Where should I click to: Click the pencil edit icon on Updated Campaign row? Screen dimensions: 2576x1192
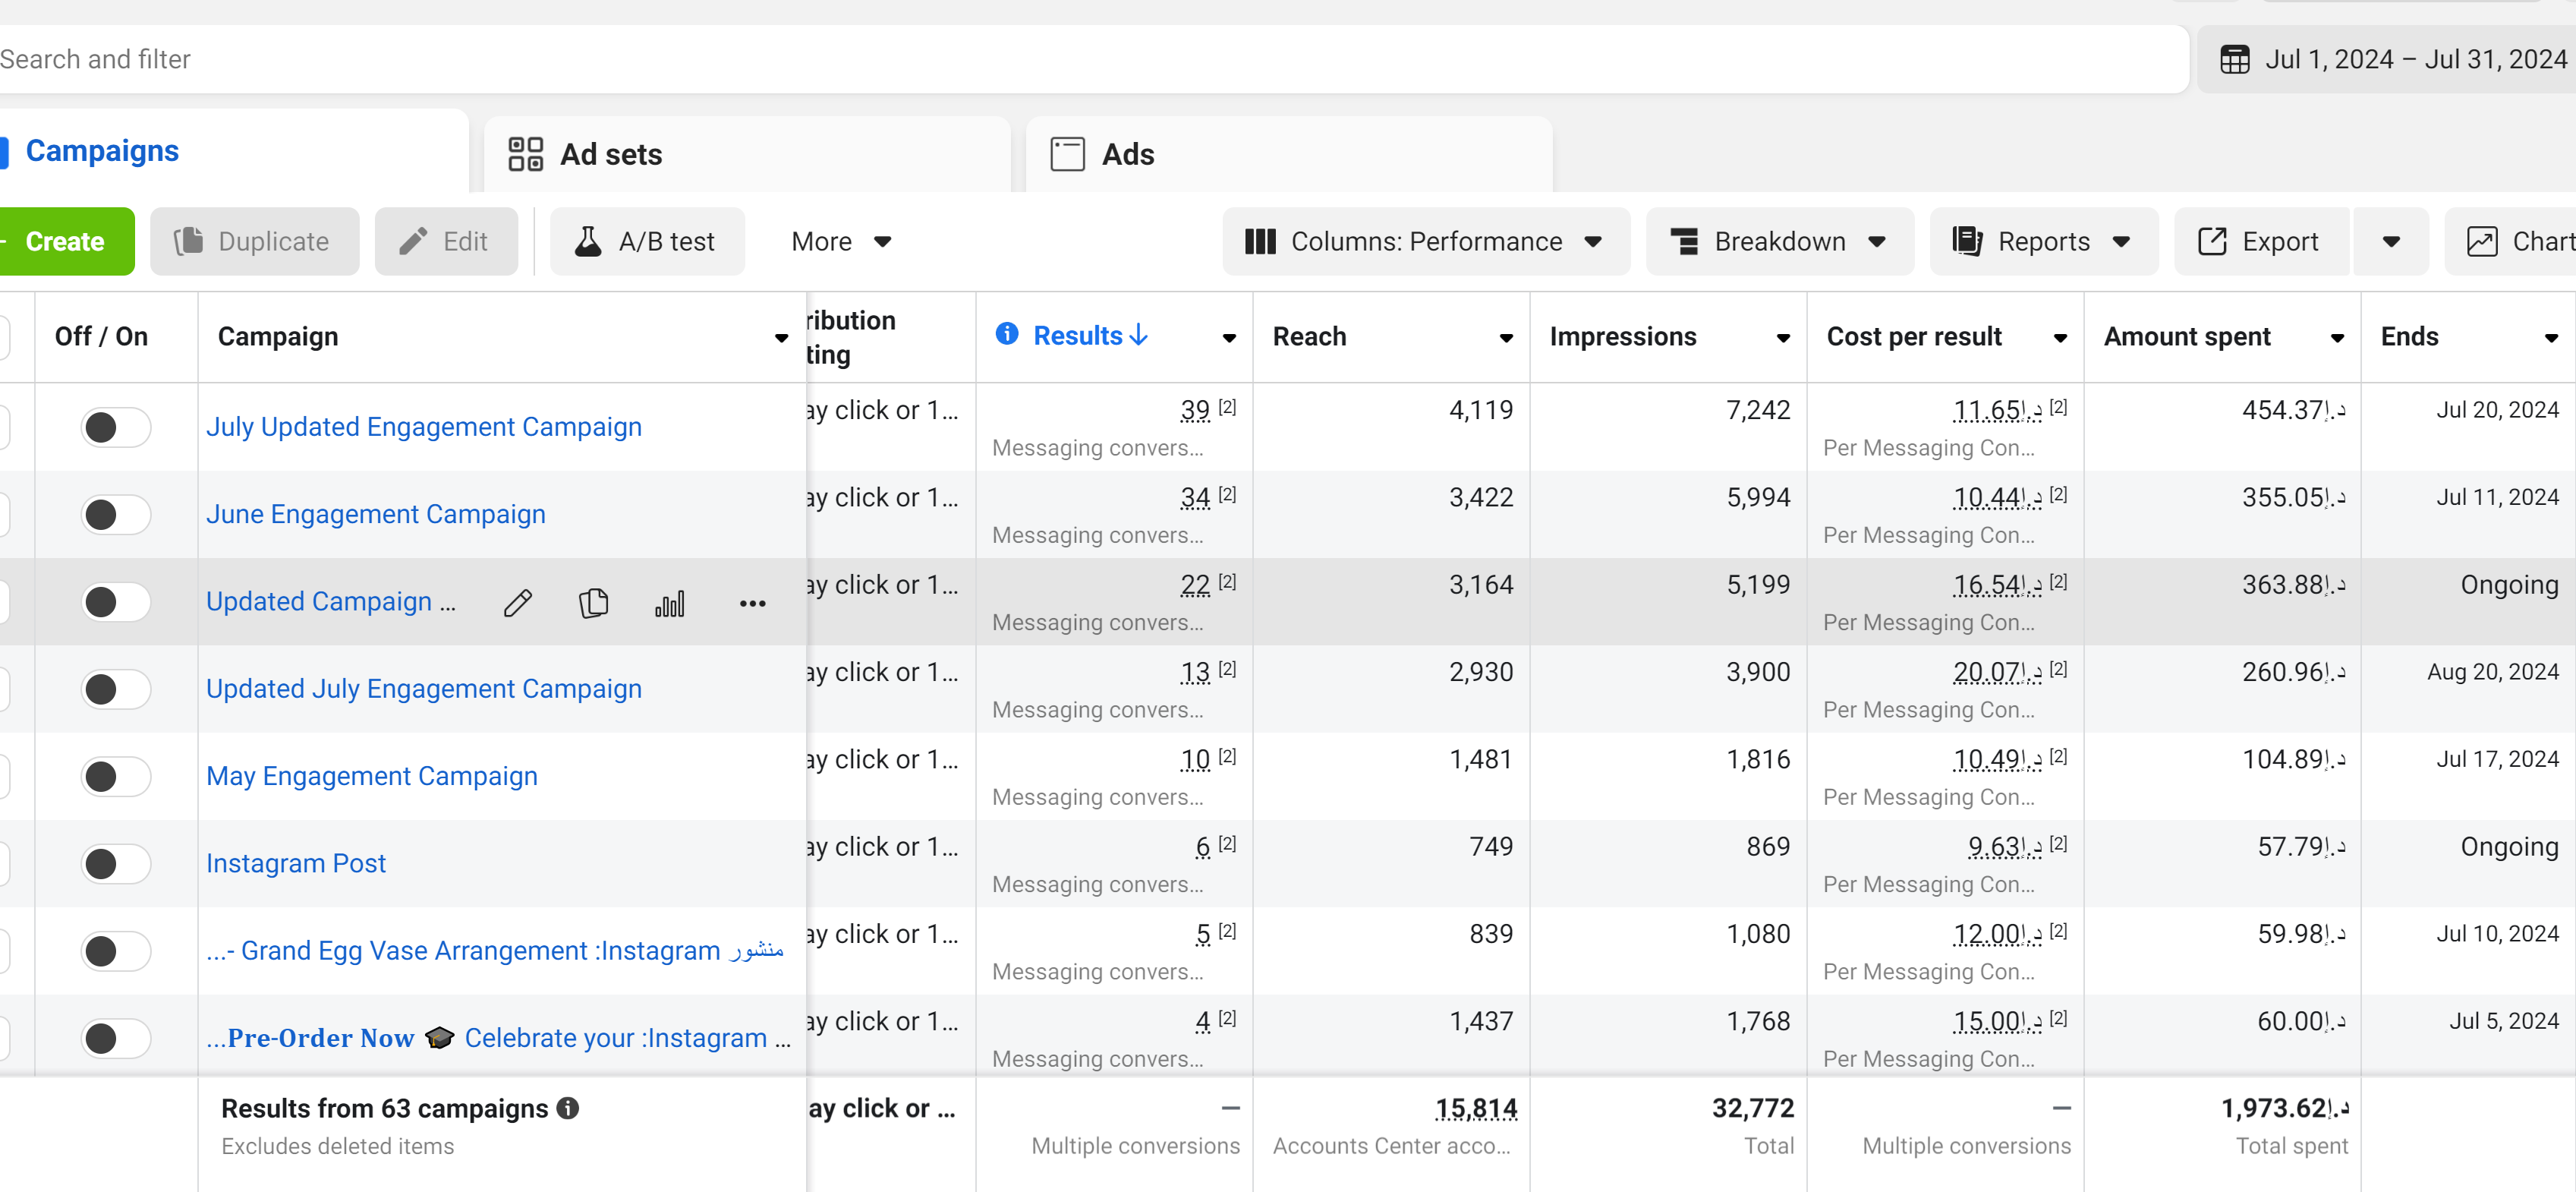[517, 603]
